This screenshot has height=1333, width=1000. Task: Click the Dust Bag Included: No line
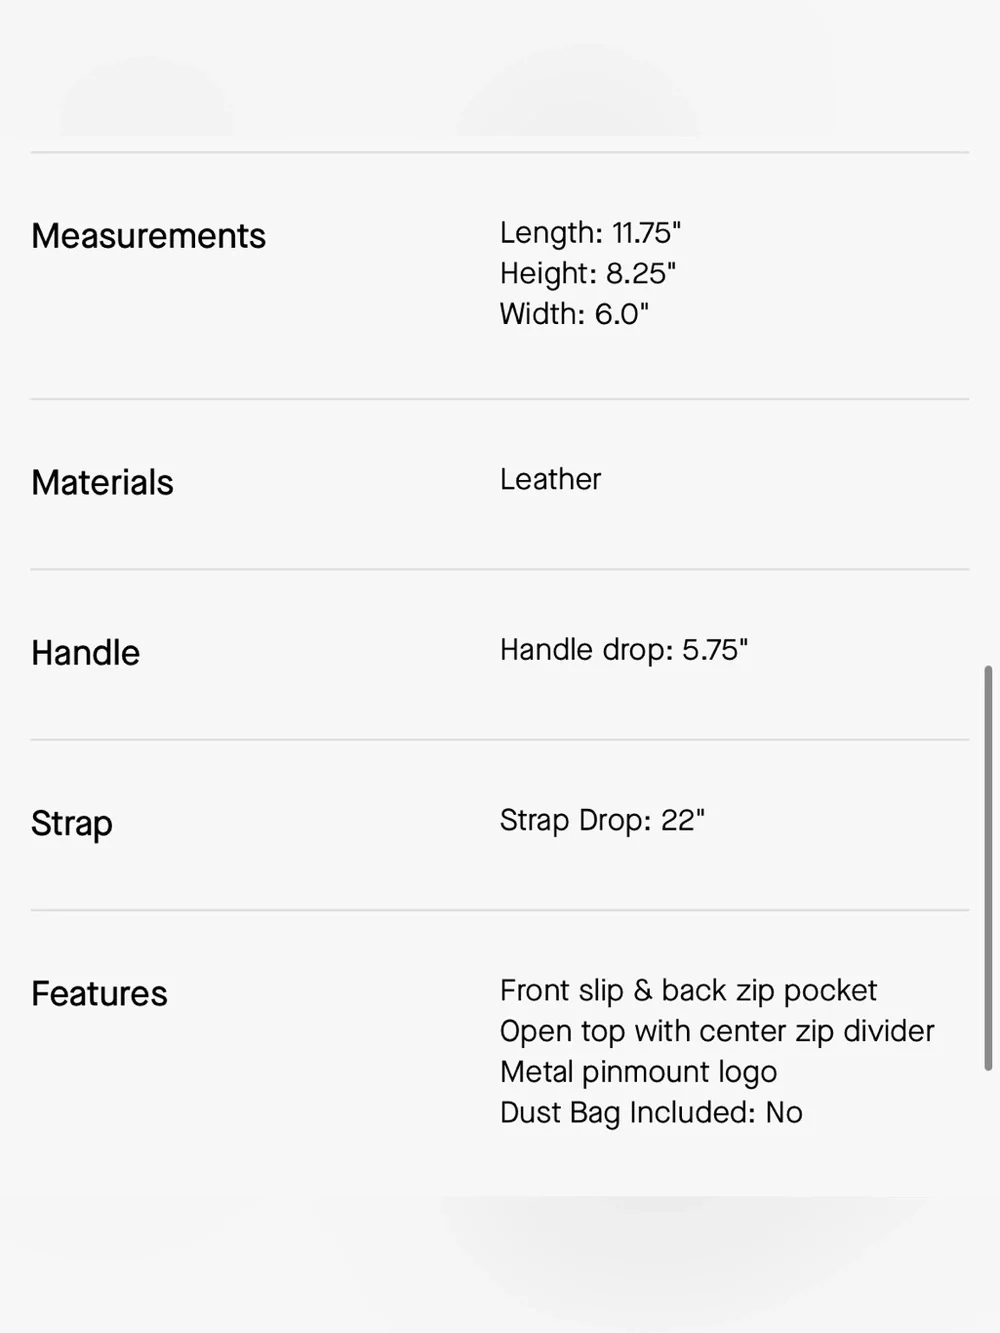pos(651,1113)
